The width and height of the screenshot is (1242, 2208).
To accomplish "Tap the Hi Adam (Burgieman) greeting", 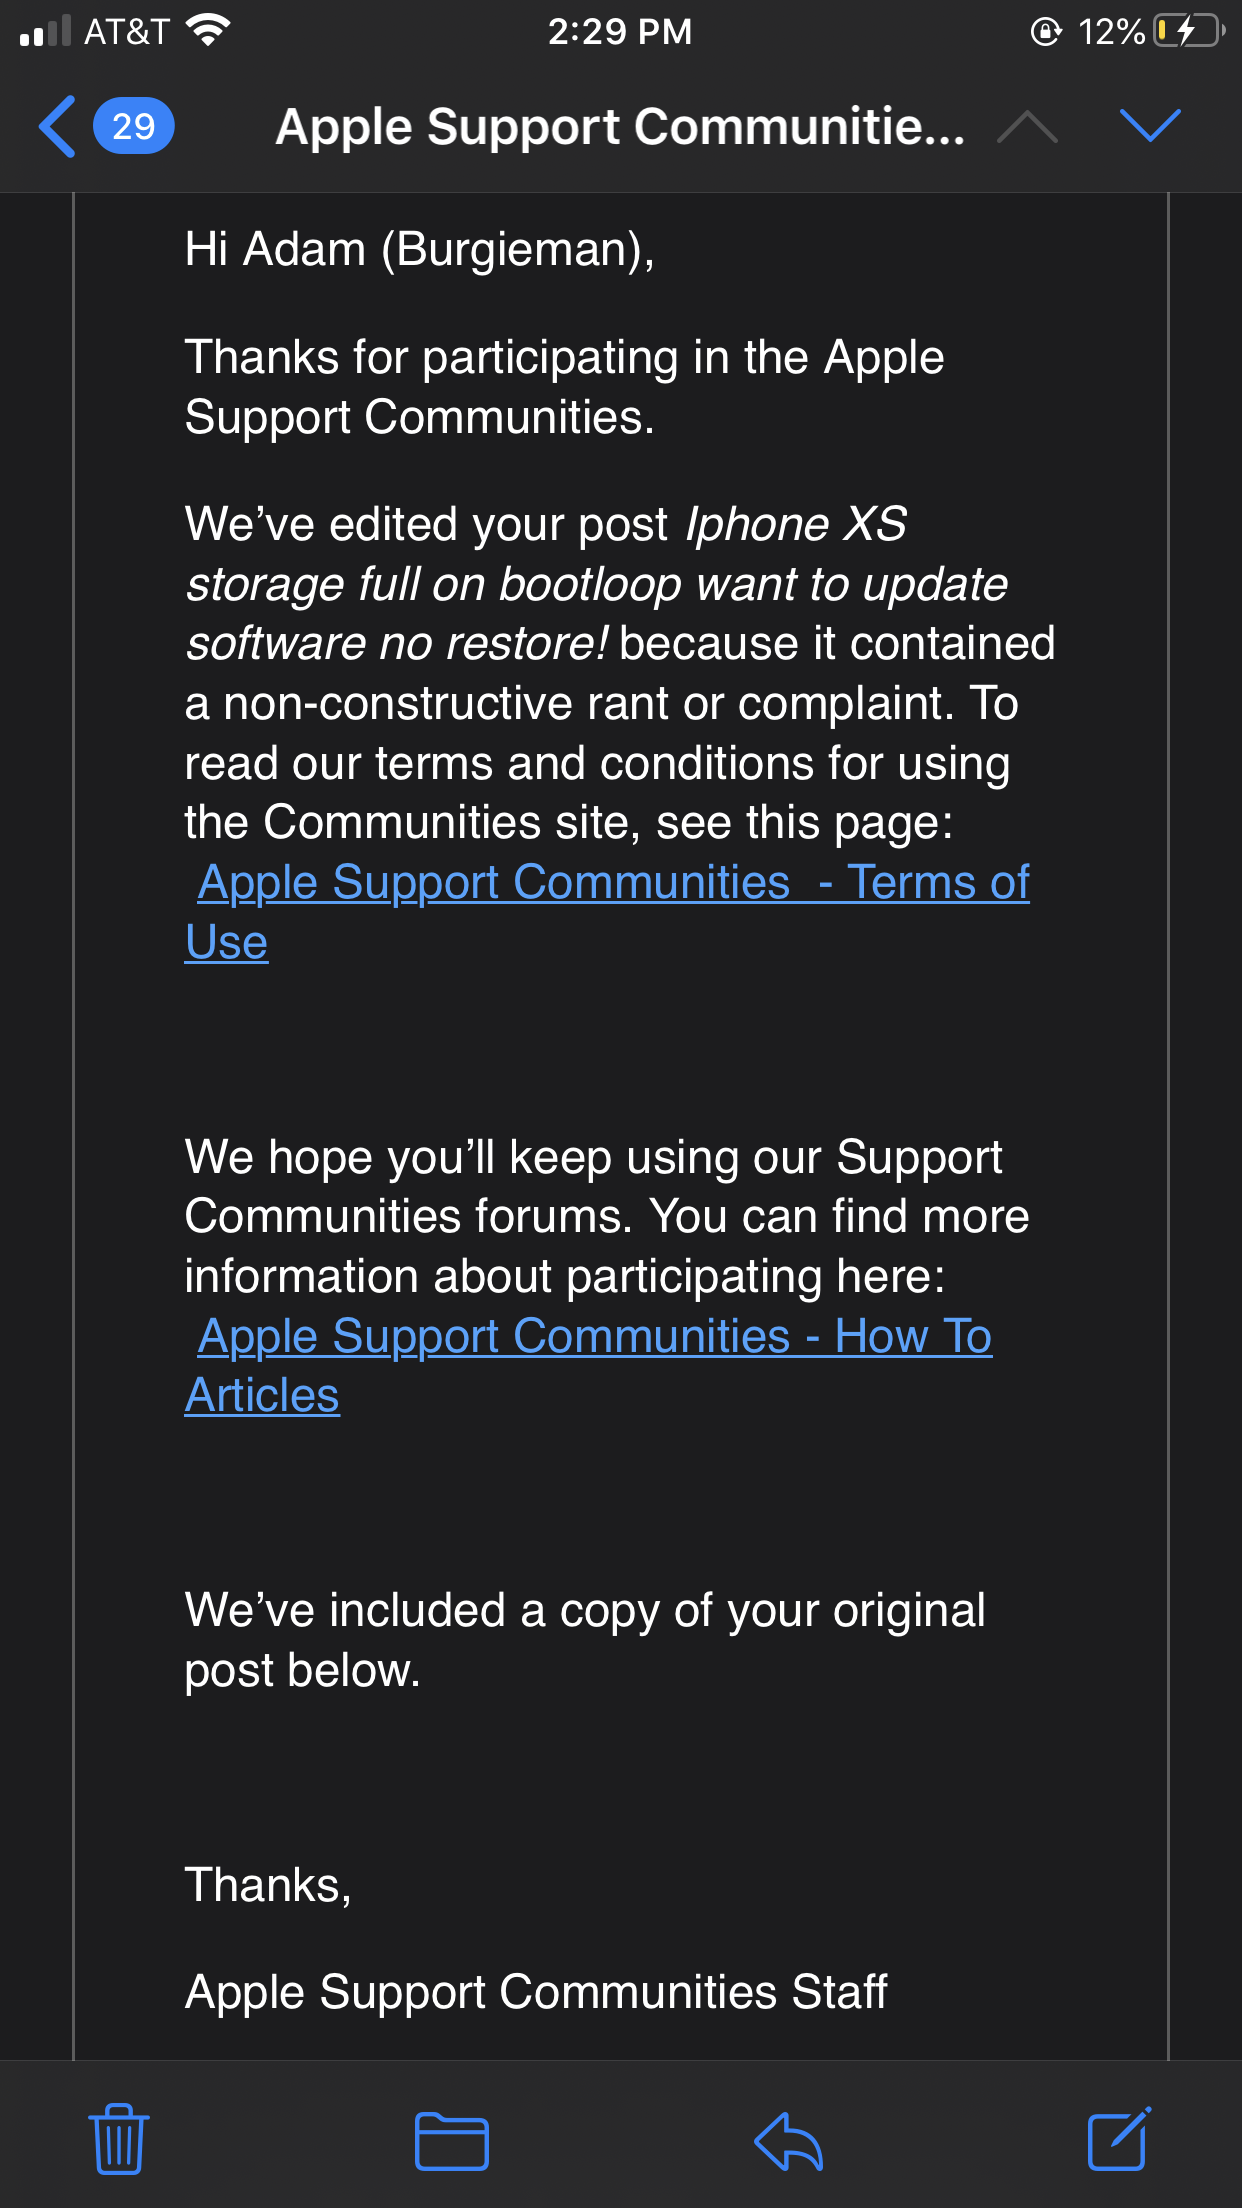I will click(419, 249).
